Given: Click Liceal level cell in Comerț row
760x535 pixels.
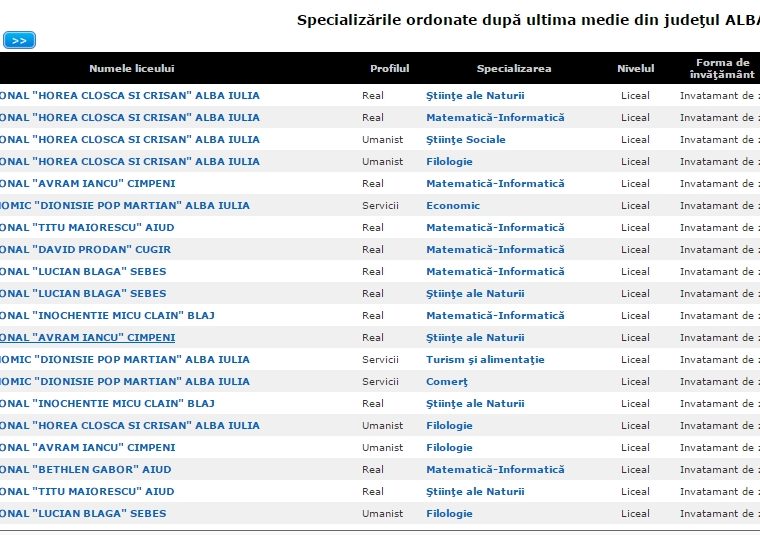Looking at the screenshot, I should tap(635, 382).
